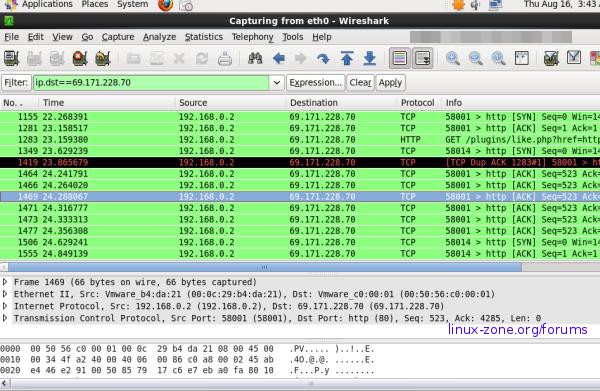Viewport: 600px width, 391px height.
Task: Reset zoom to normal size icon
Action: tap(499, 59)
